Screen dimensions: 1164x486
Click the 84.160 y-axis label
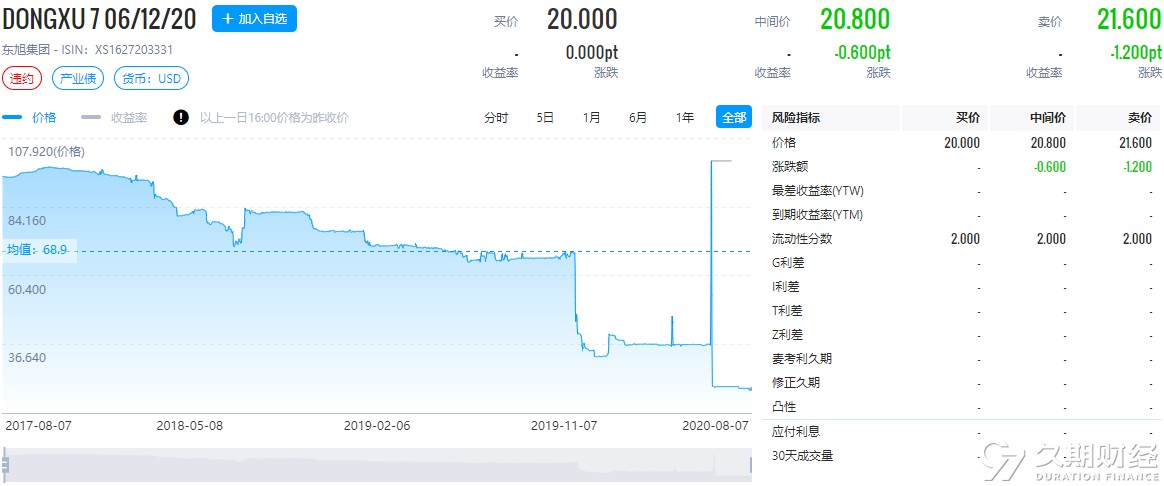pos(27,220)
